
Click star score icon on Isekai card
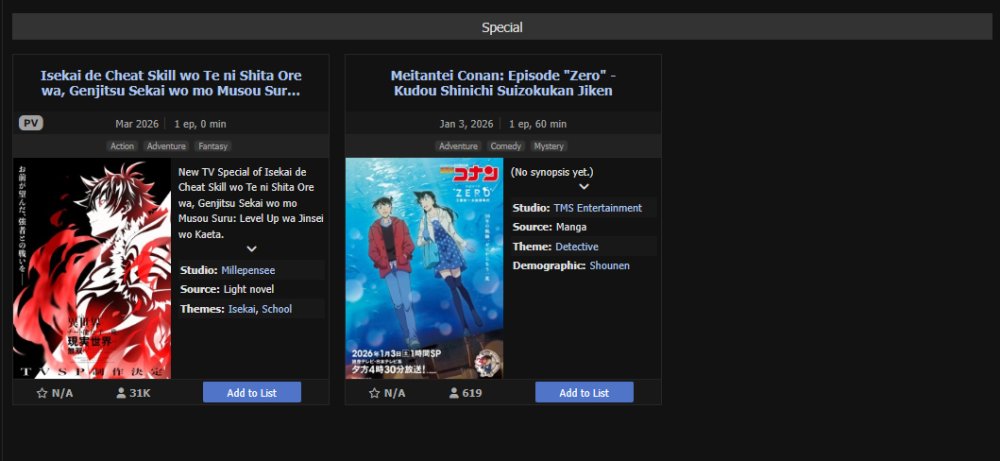tap(42, 393)
